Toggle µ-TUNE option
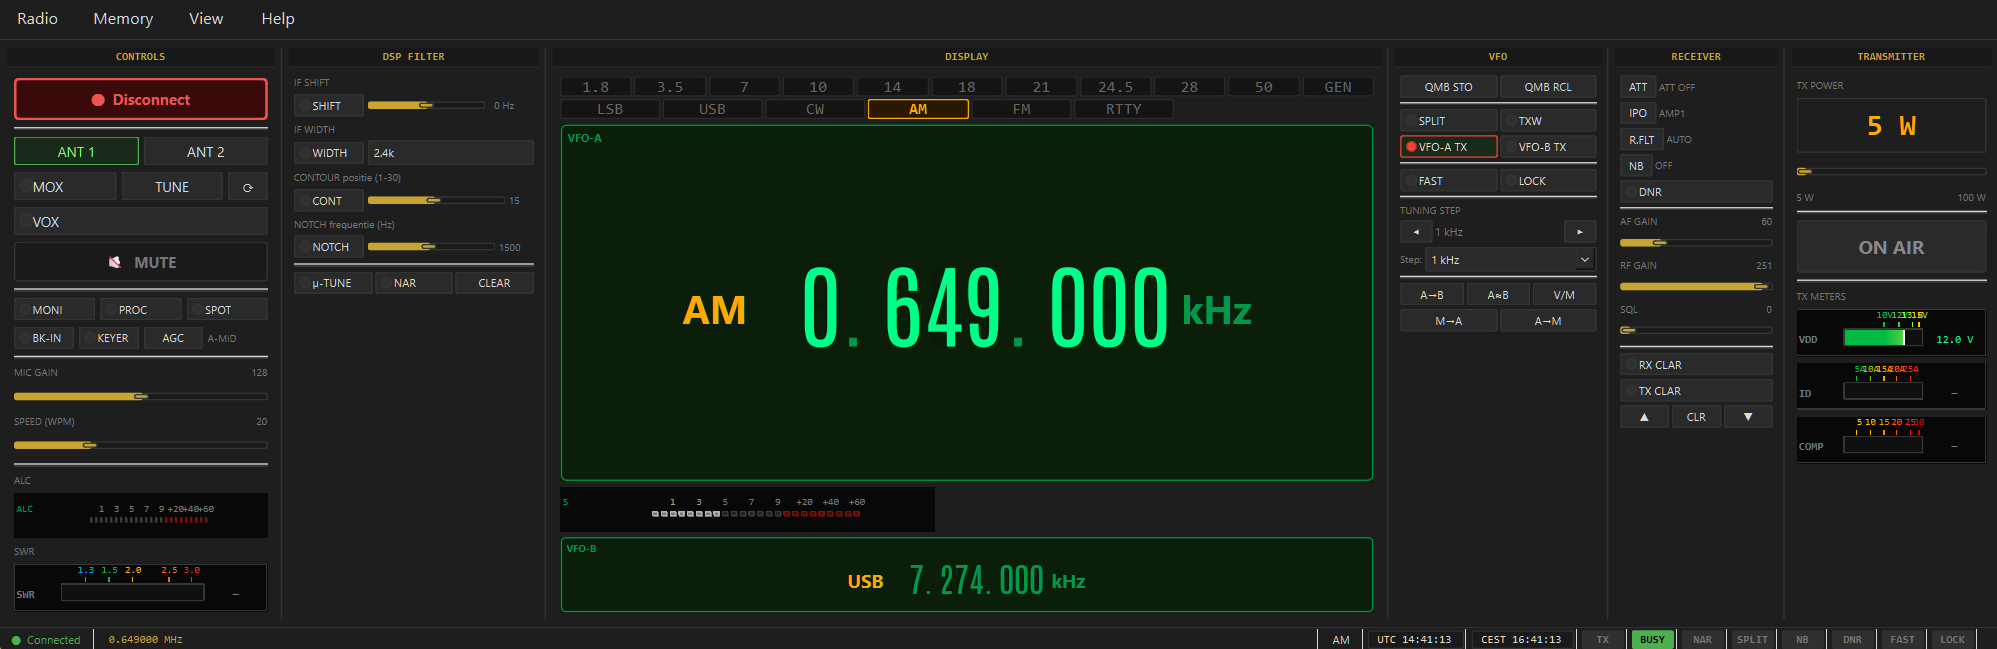Viewport: 1997px width, 649px height. (333, 283)
